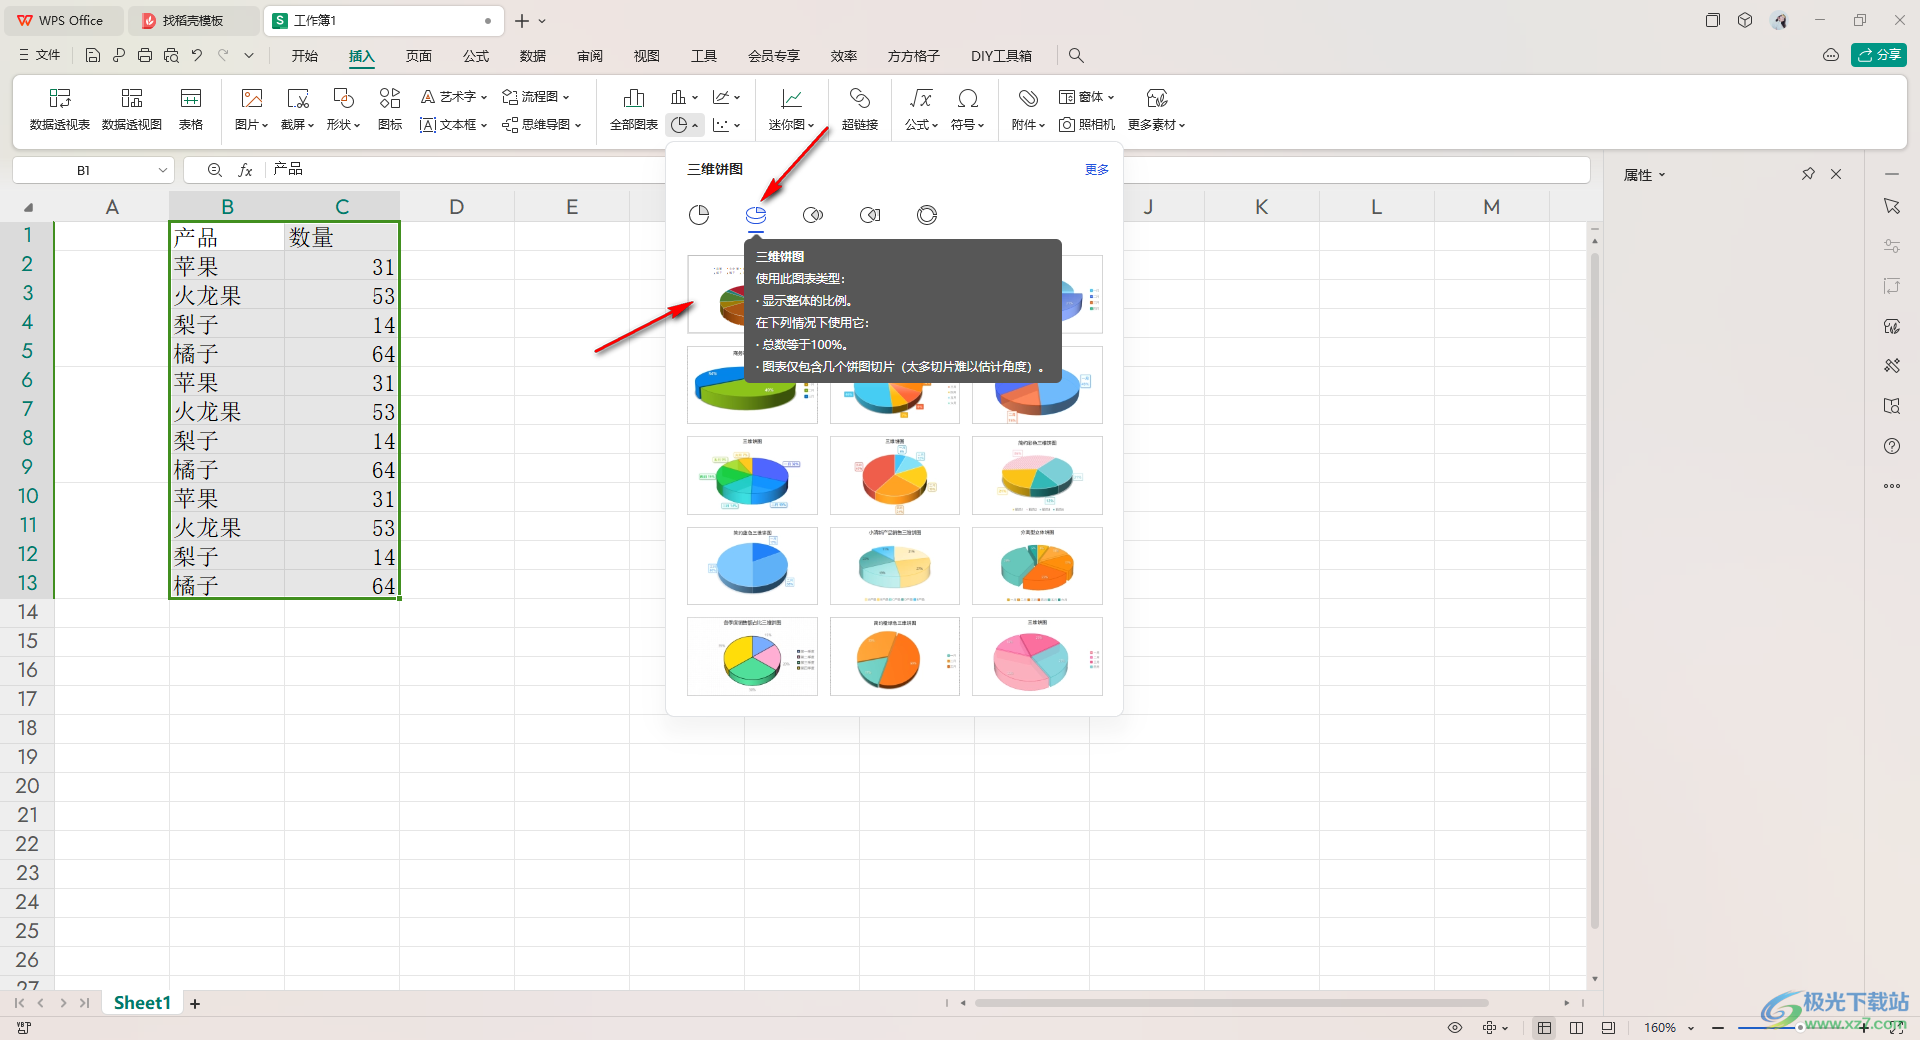Click the vertical scrollbar of the sheet

click(x=1595, y=590)
